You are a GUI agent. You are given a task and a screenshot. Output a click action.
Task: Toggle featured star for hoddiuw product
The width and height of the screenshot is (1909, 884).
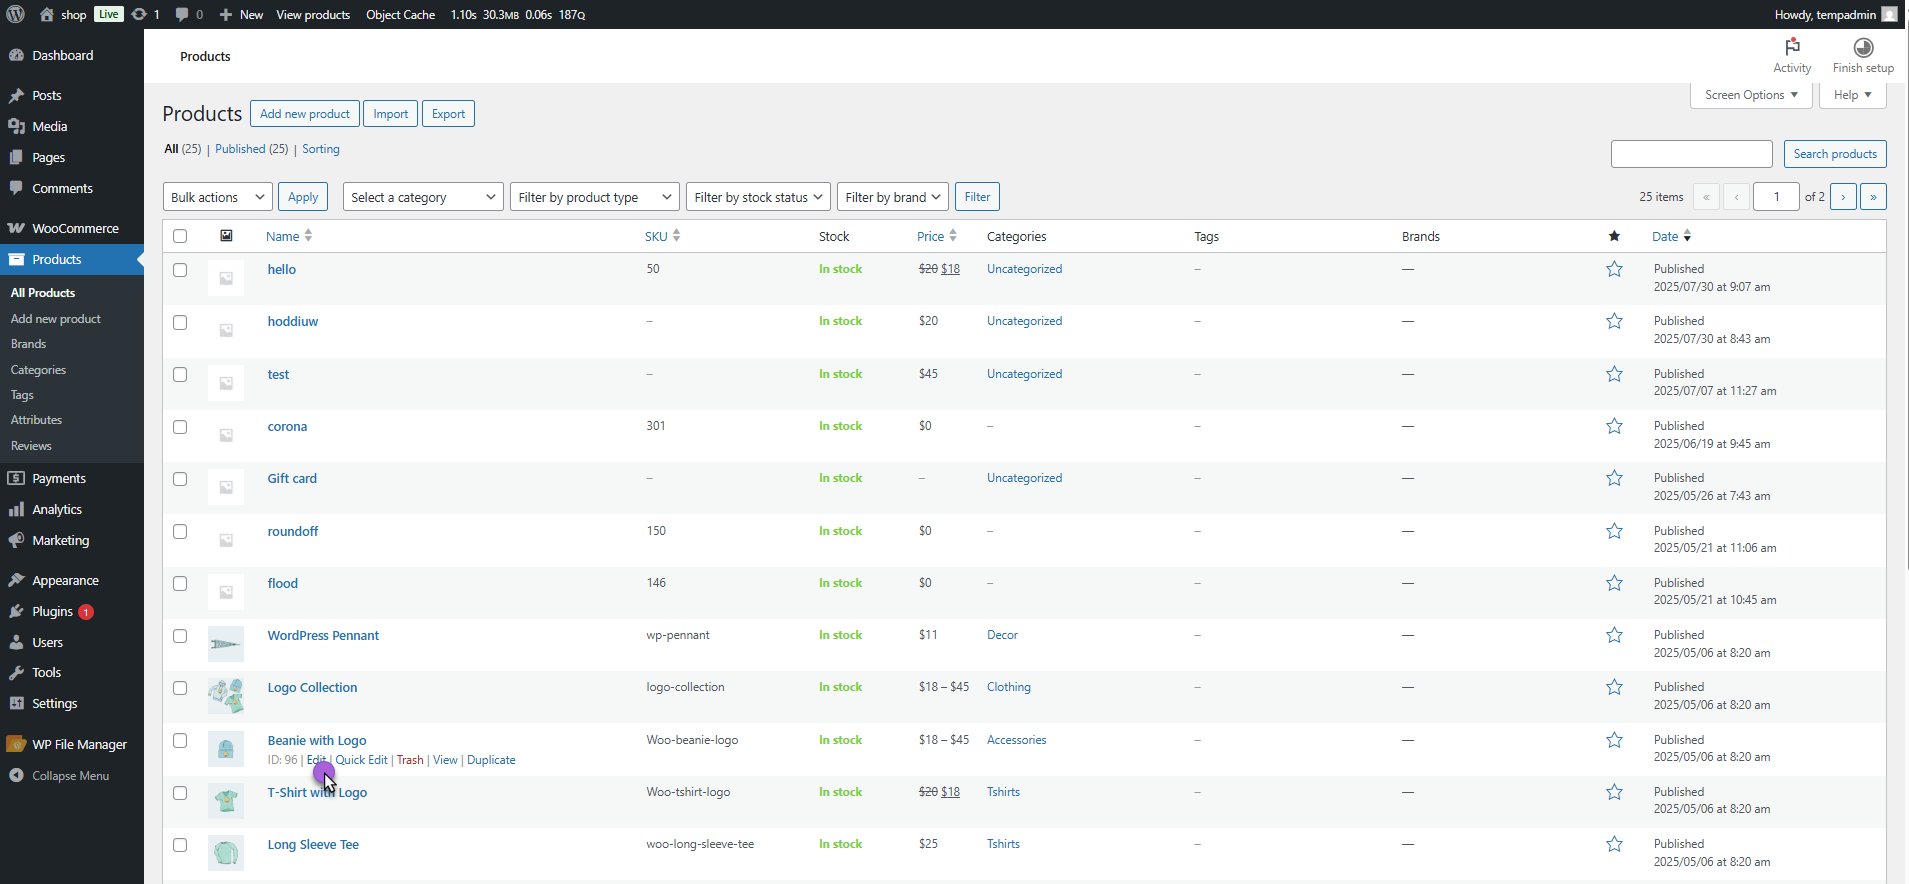click(1614, 321)
